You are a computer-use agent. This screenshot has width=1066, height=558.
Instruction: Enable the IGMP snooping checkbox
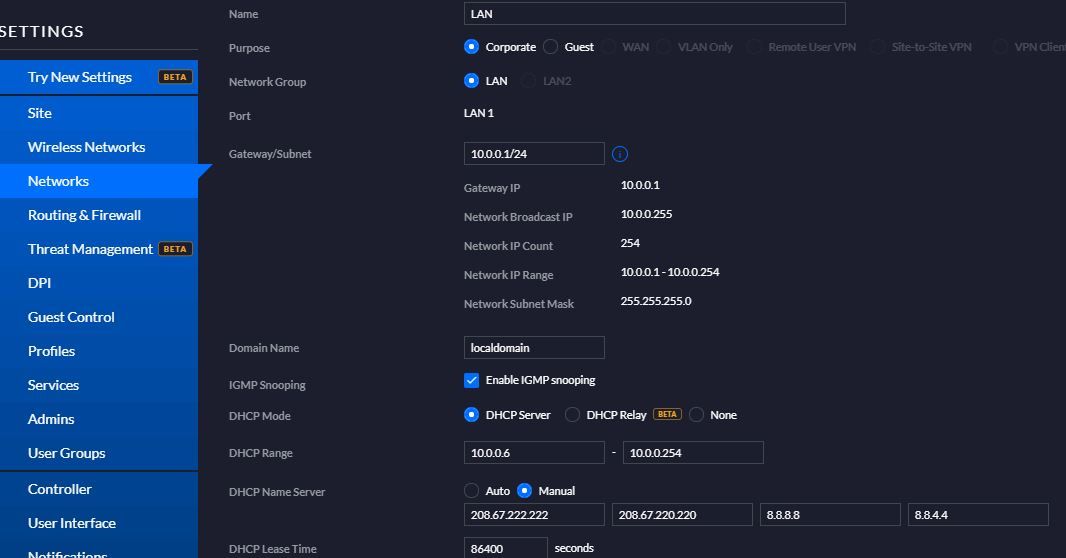point(472,380)
